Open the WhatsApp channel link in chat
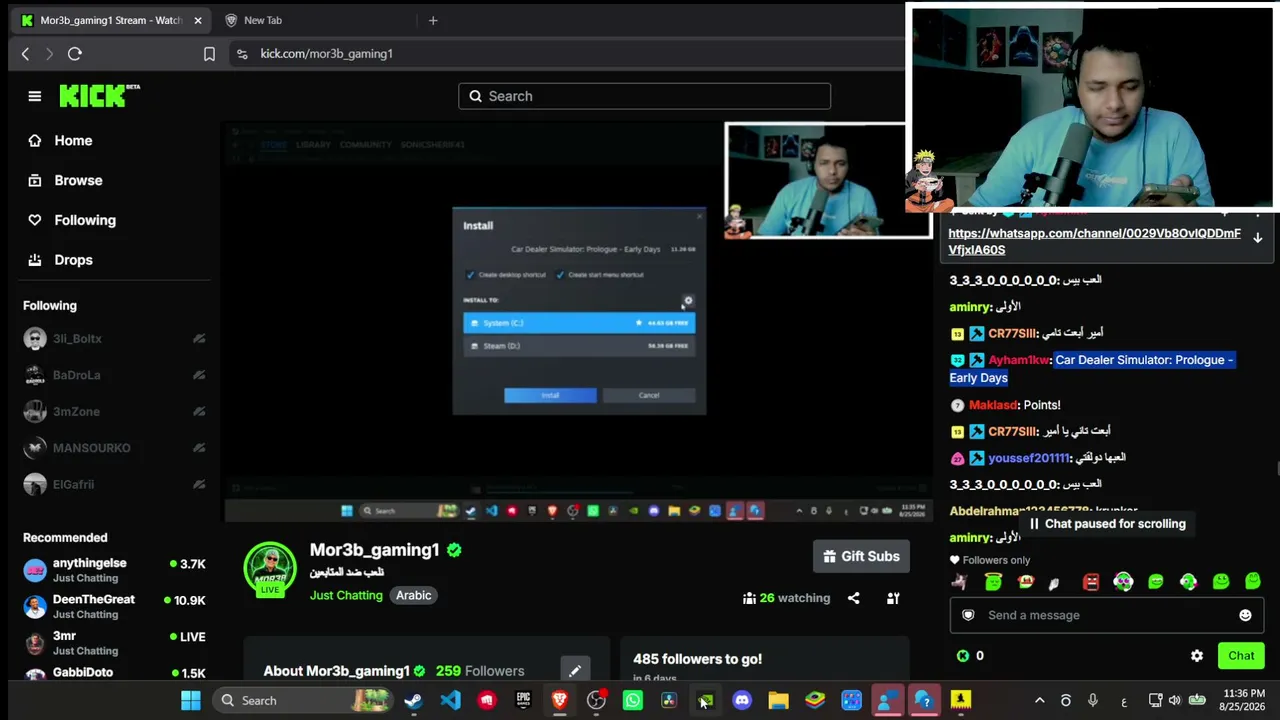This screenshot has width=1280, height=720. pos(1094,242)
